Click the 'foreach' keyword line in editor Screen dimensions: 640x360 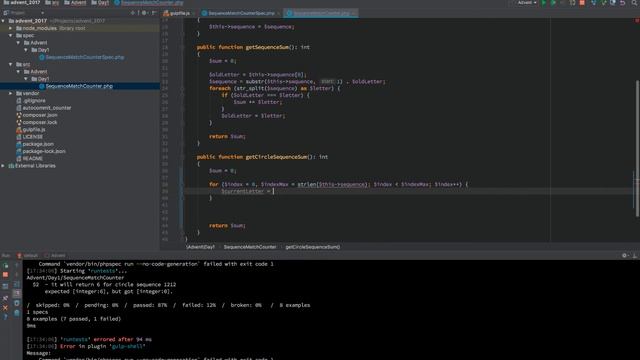(274, 89)
